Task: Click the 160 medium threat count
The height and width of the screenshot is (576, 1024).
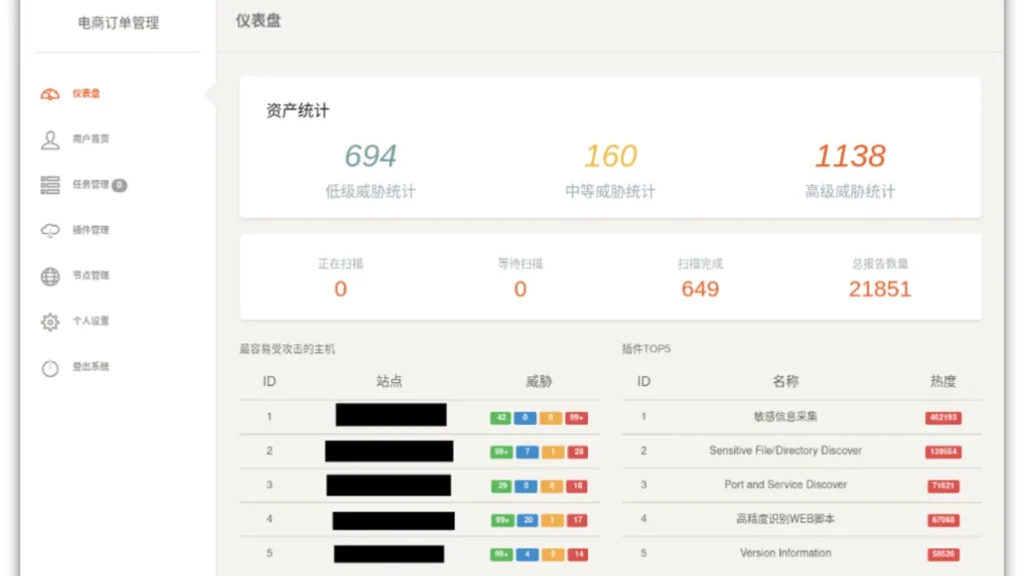Action: tap(610, 156)
